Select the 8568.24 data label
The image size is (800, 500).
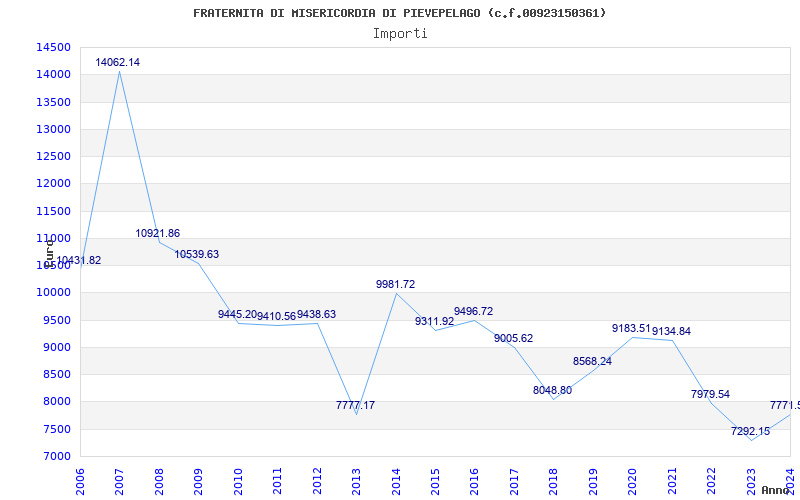coord(592,361)
